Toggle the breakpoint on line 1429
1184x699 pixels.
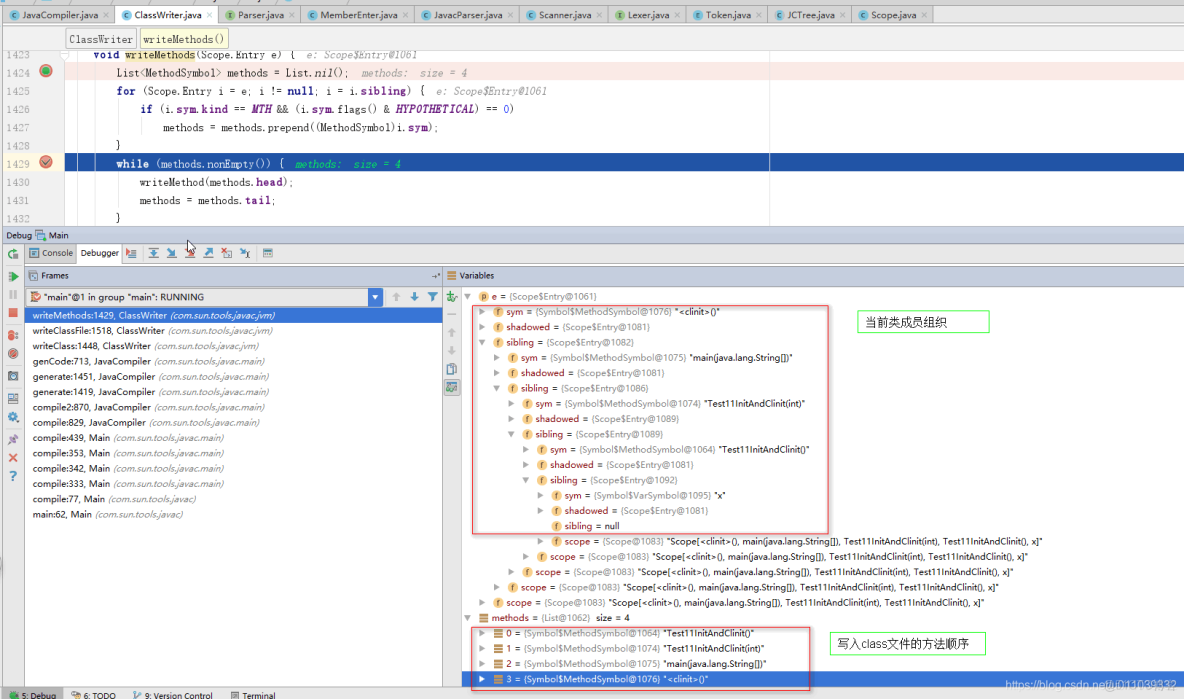click(46, 162)
